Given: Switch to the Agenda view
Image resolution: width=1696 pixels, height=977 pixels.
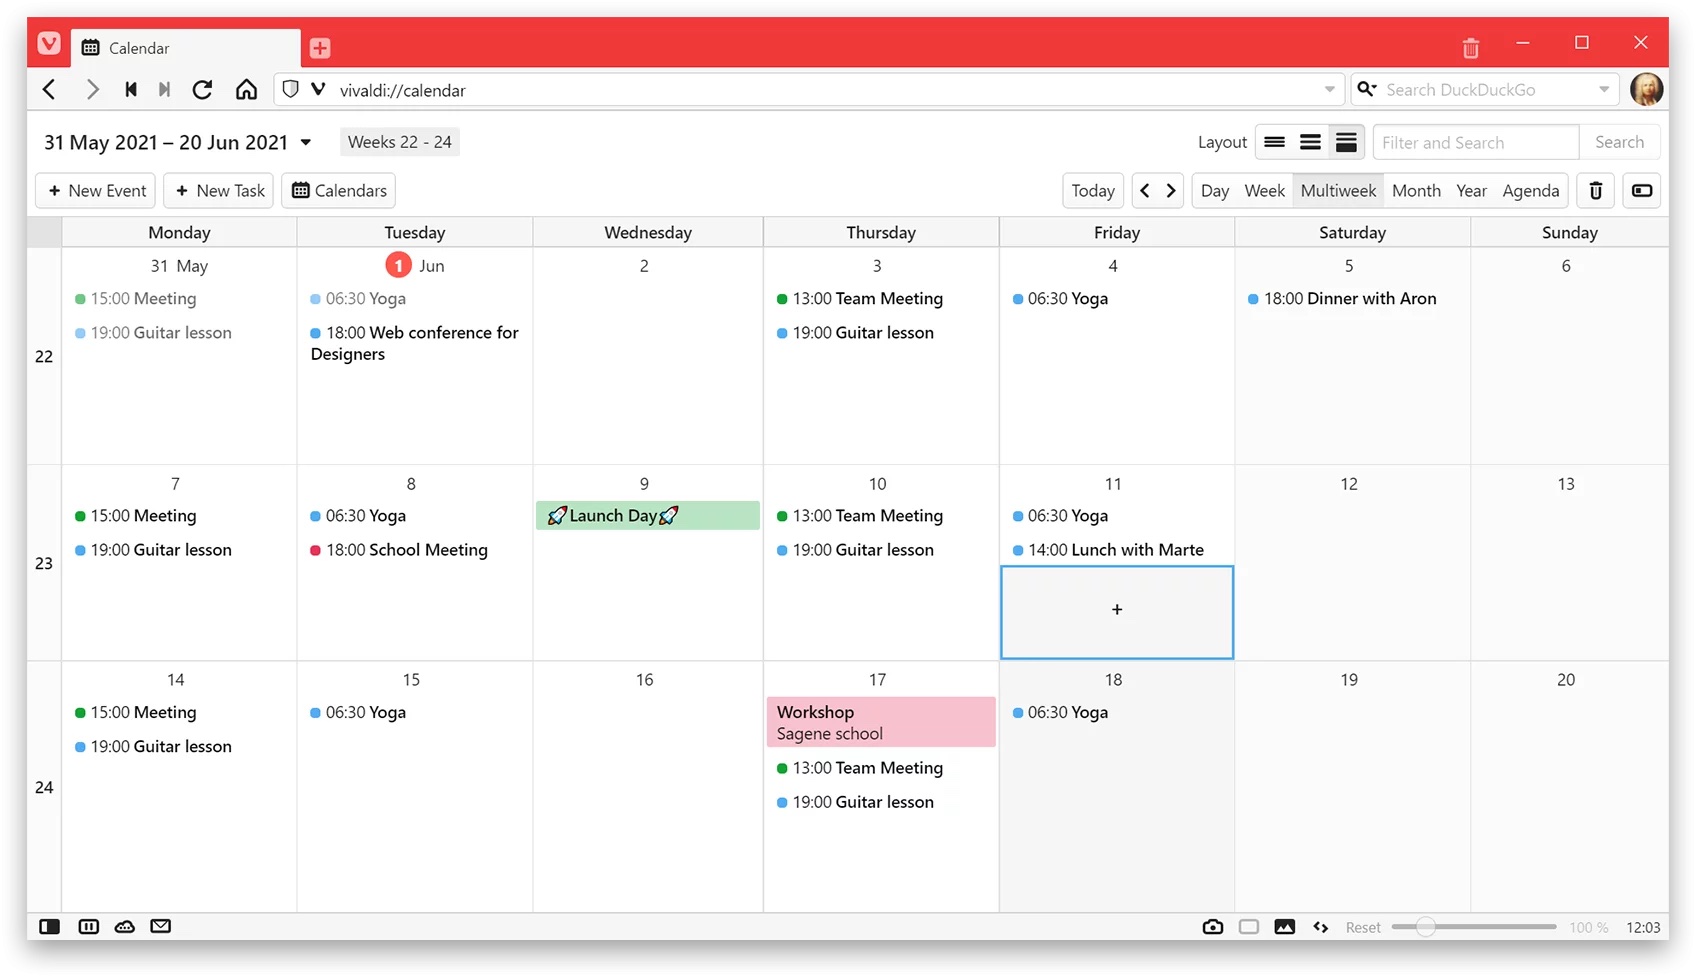Looking at the screenshot, I should (x=1530, y=191).
